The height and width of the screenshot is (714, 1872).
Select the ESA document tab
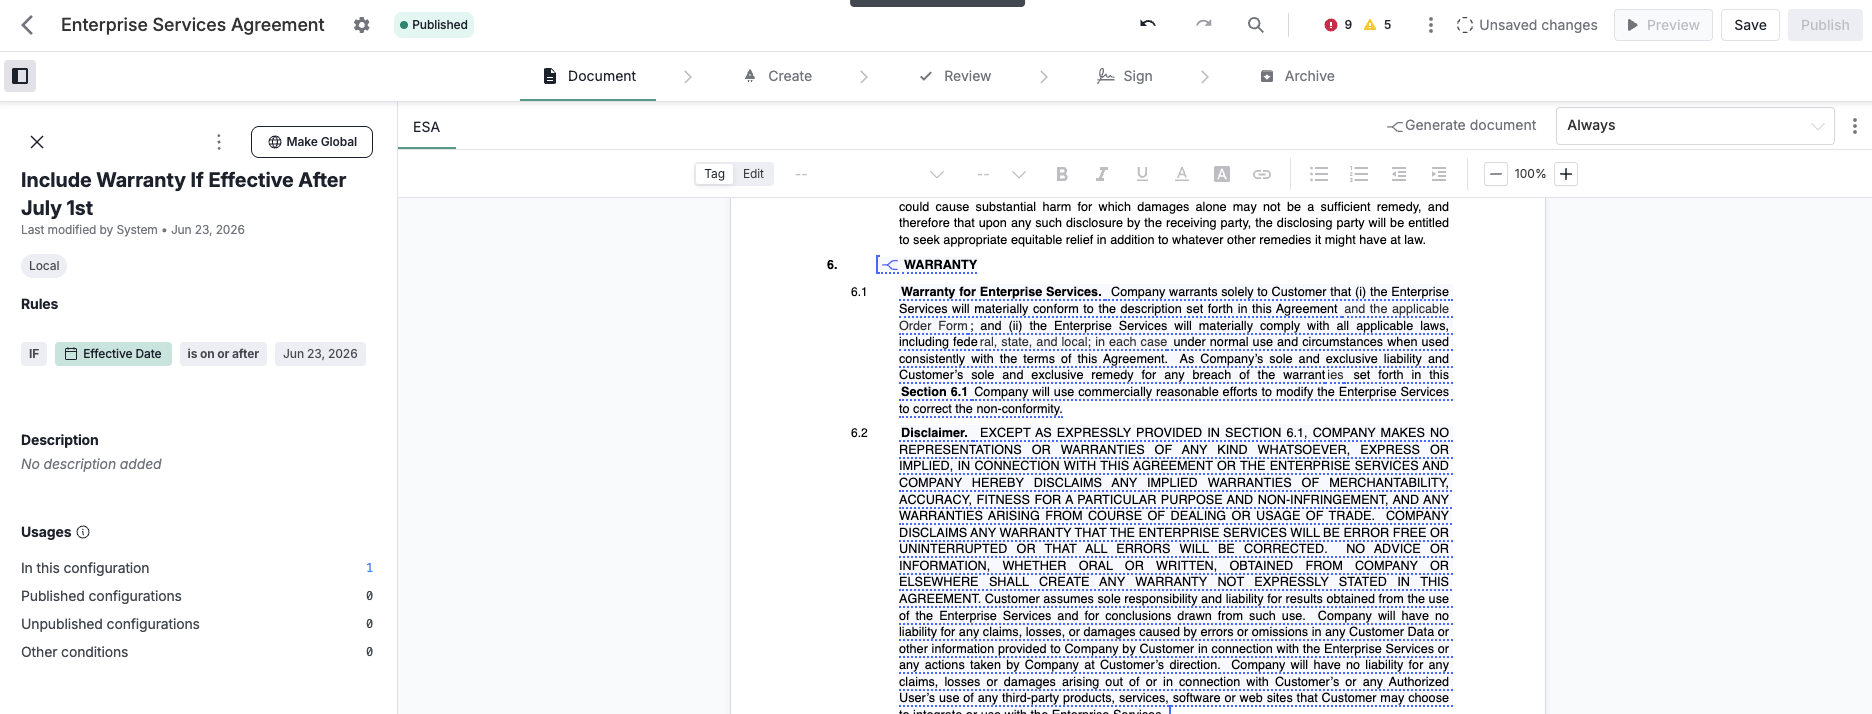[427, 127]
